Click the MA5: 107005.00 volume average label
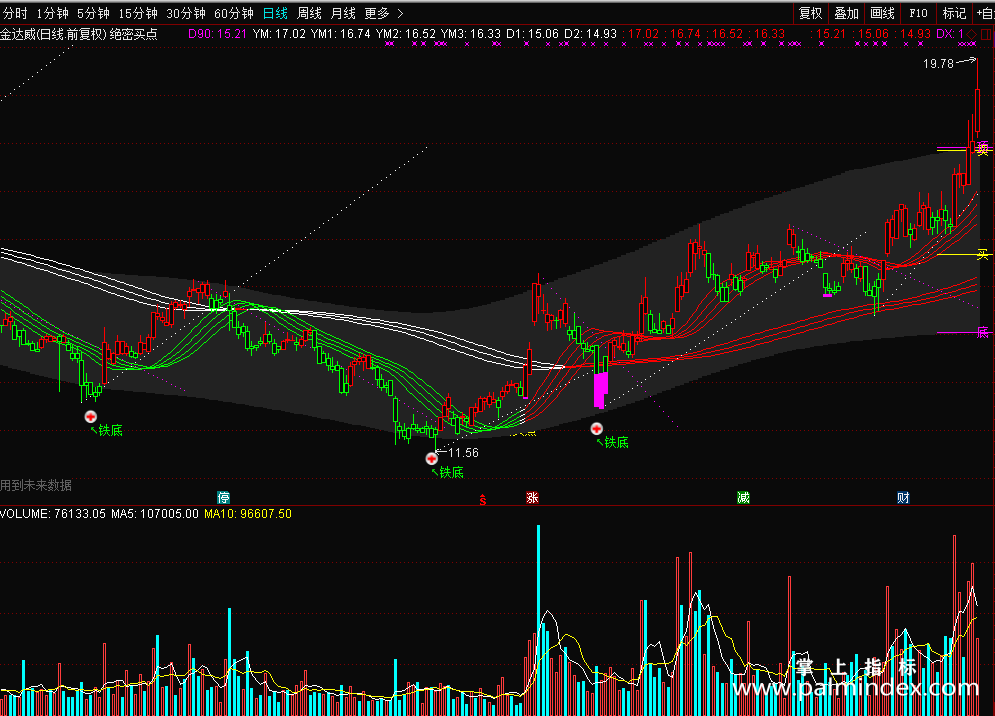The image size is (995, 716). coord(155,514)
